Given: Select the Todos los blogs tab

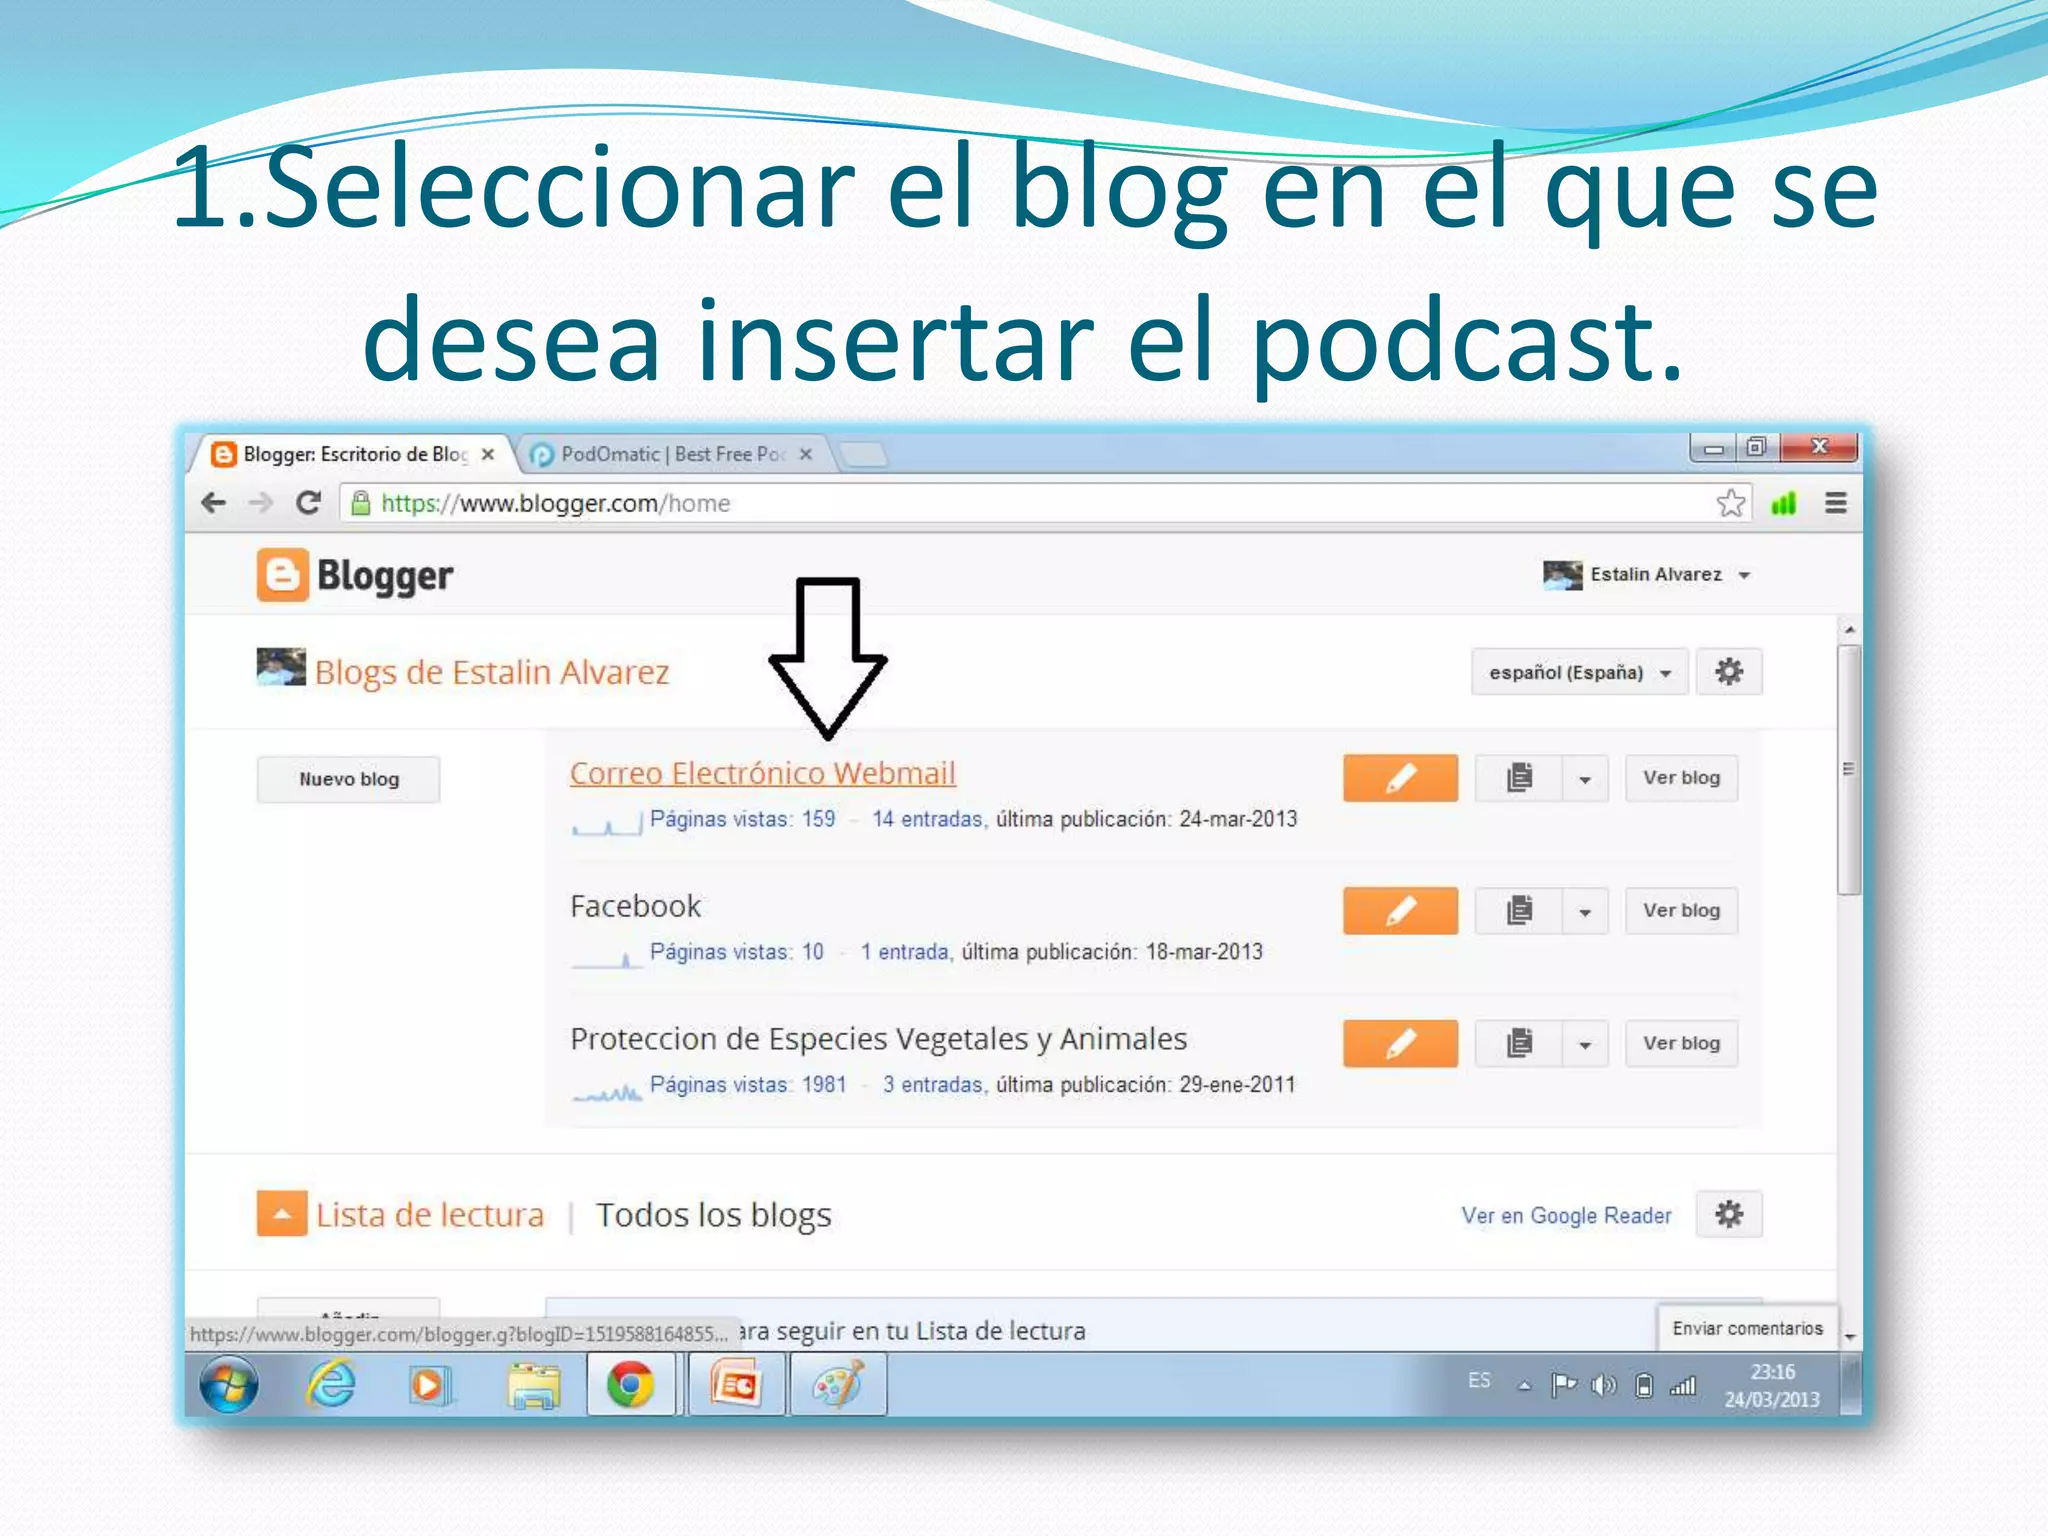Looking at the screenshot, I should click(713, 1215).
